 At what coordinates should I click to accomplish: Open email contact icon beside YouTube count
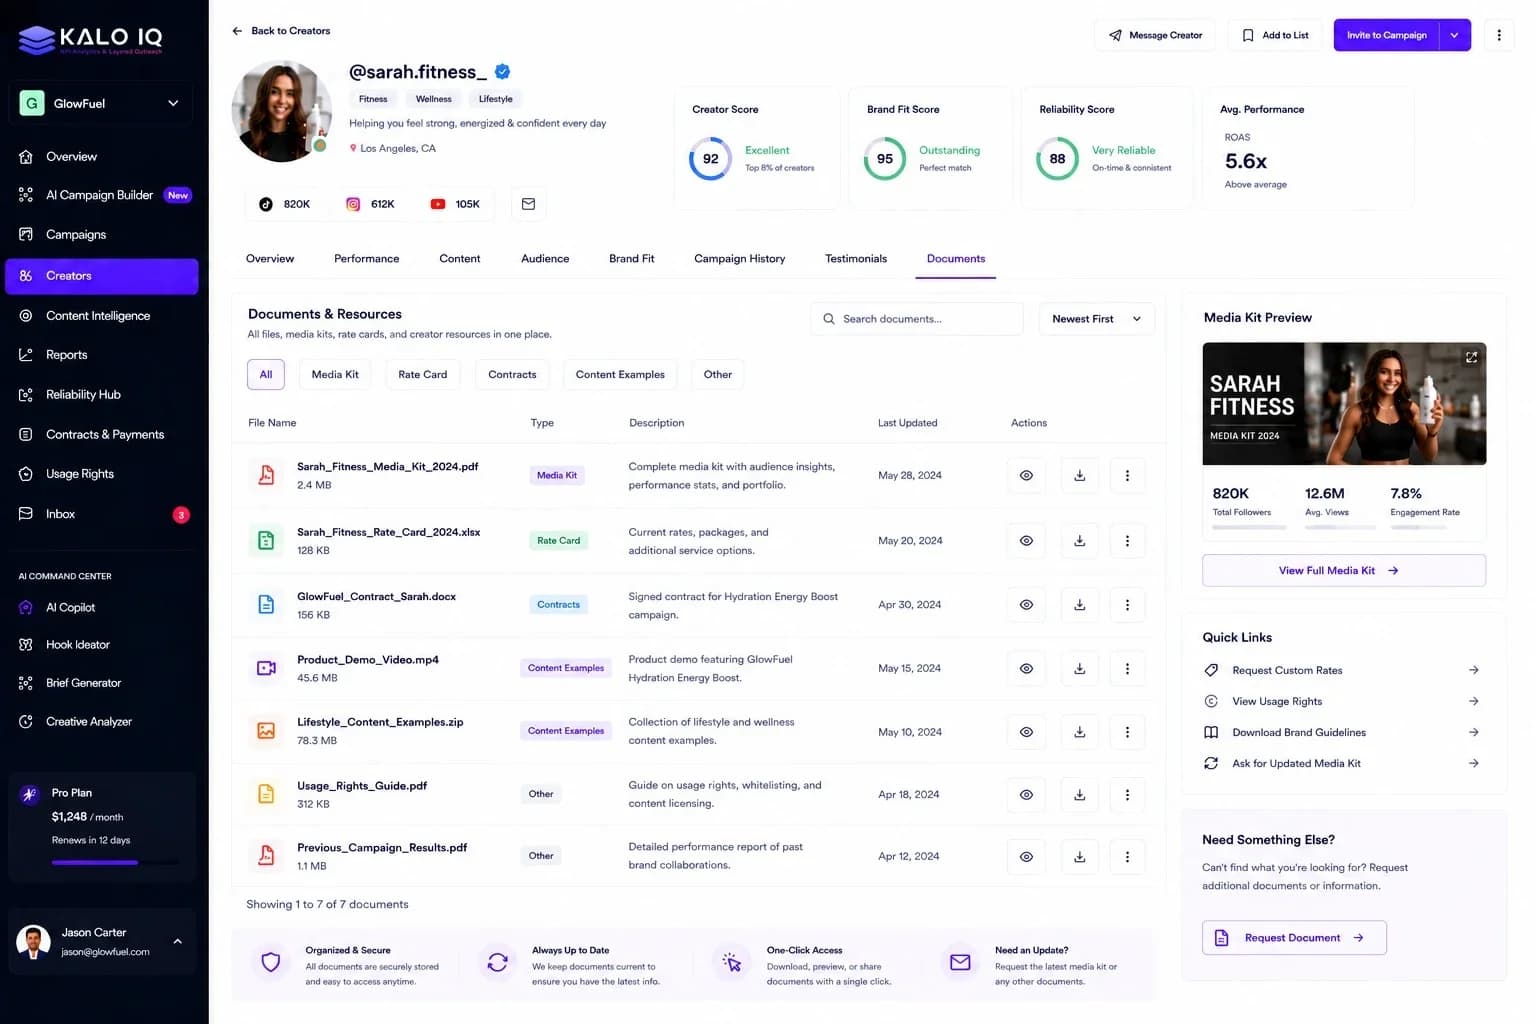(x=528, y=204)
